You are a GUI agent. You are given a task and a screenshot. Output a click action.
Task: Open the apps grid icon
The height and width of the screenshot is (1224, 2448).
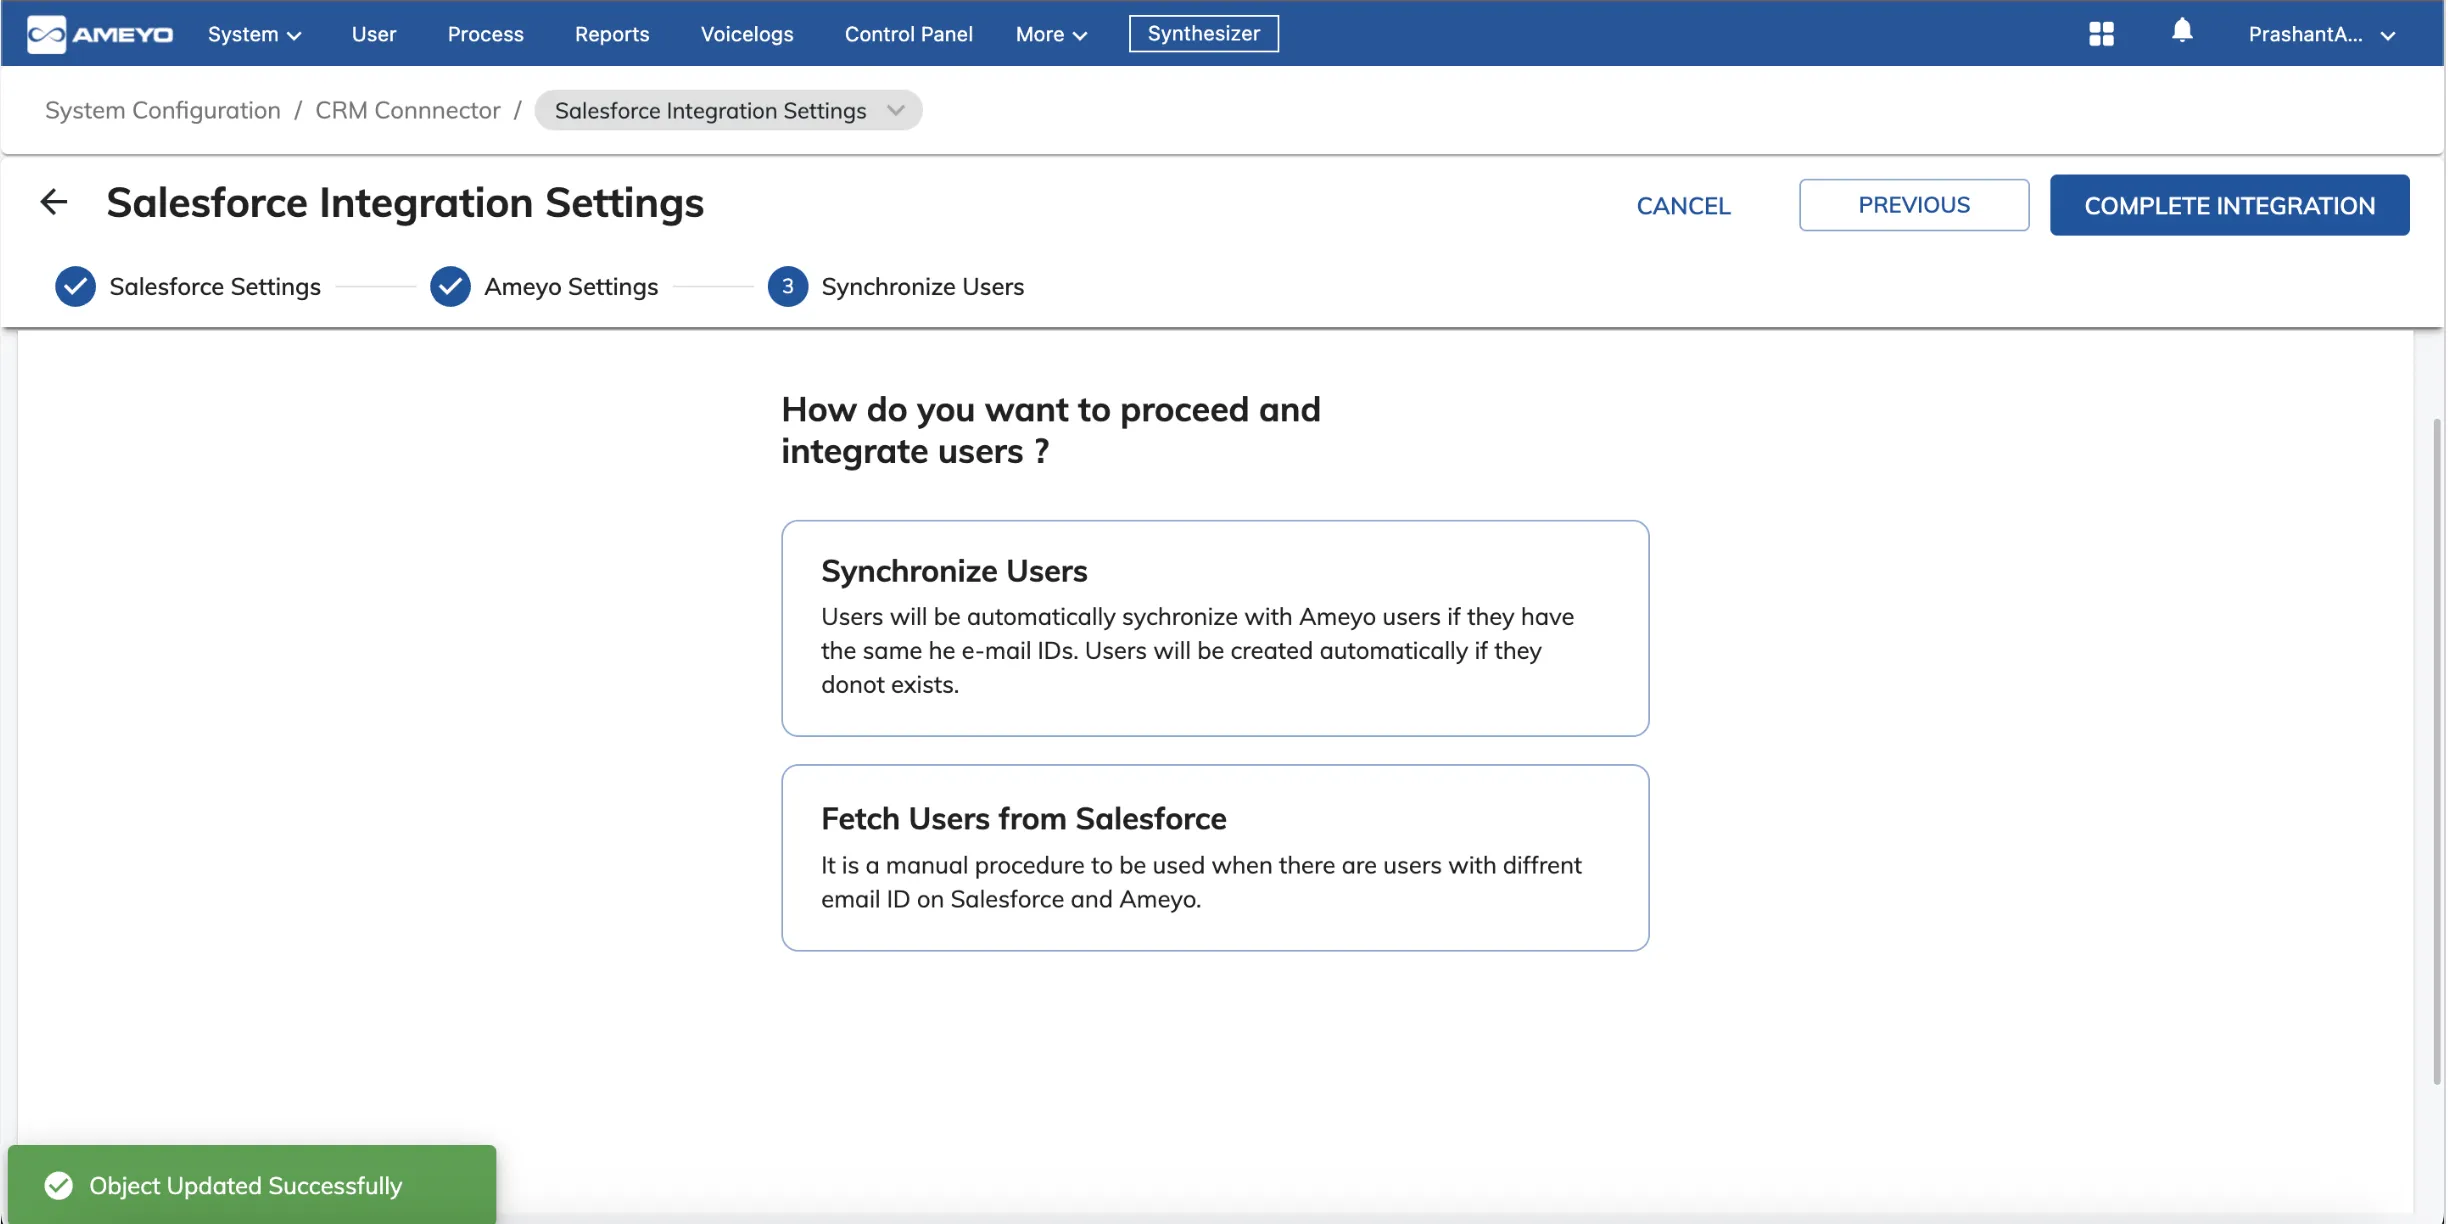(x=2101, y=34)
